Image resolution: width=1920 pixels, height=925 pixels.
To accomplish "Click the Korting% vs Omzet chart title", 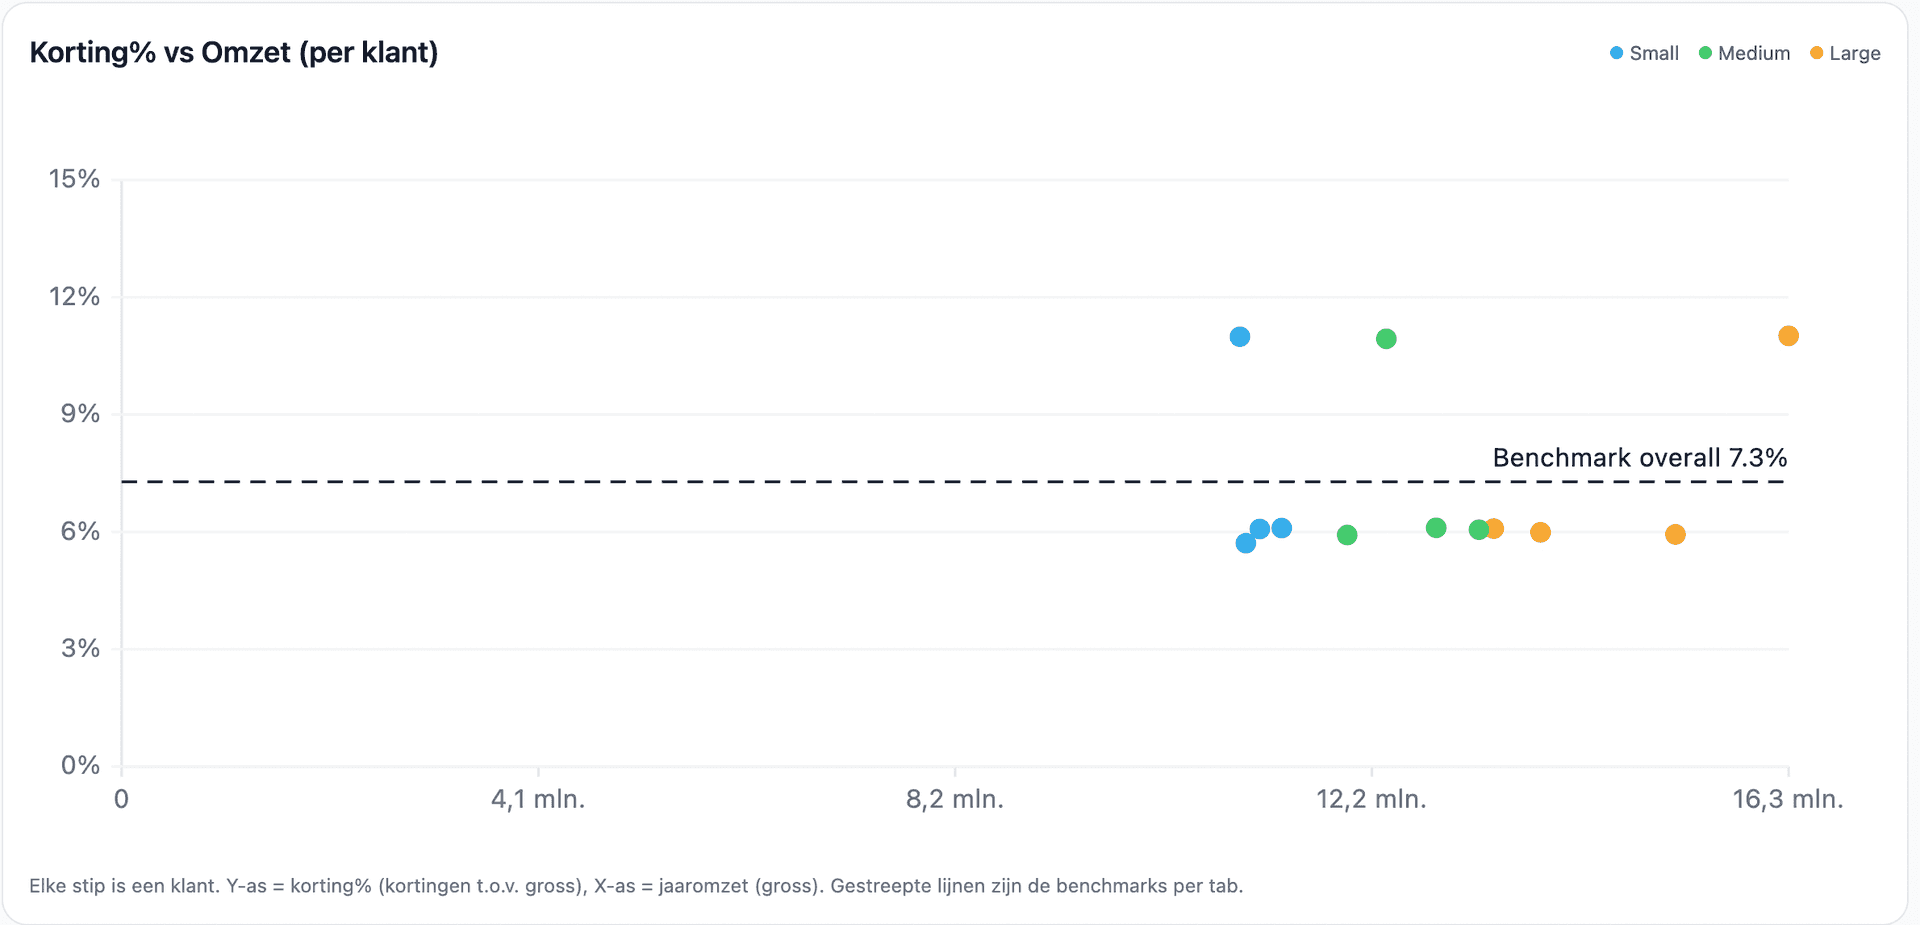I will click(x=234, y=52).
